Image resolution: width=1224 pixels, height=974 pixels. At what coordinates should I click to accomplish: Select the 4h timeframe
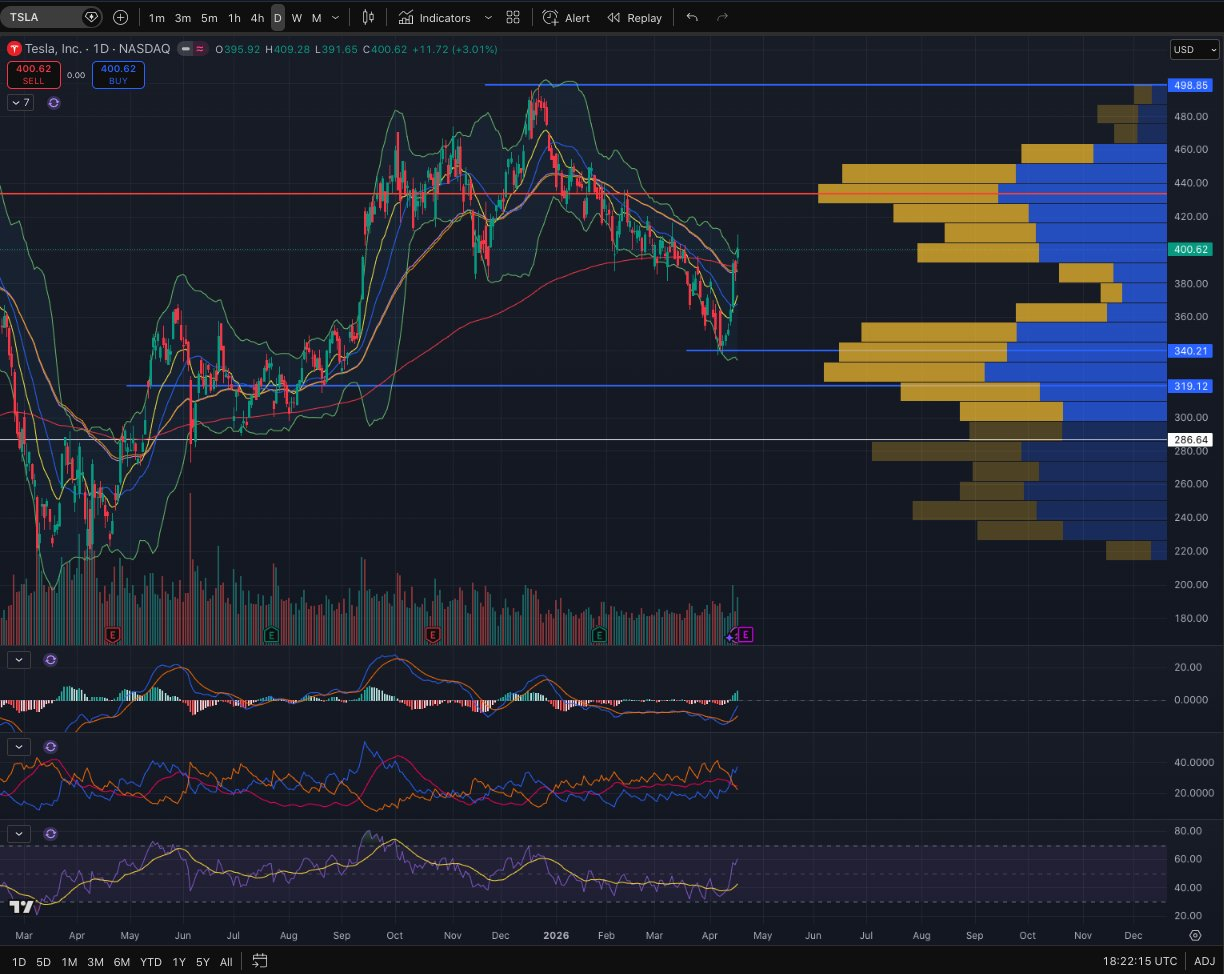257,18
